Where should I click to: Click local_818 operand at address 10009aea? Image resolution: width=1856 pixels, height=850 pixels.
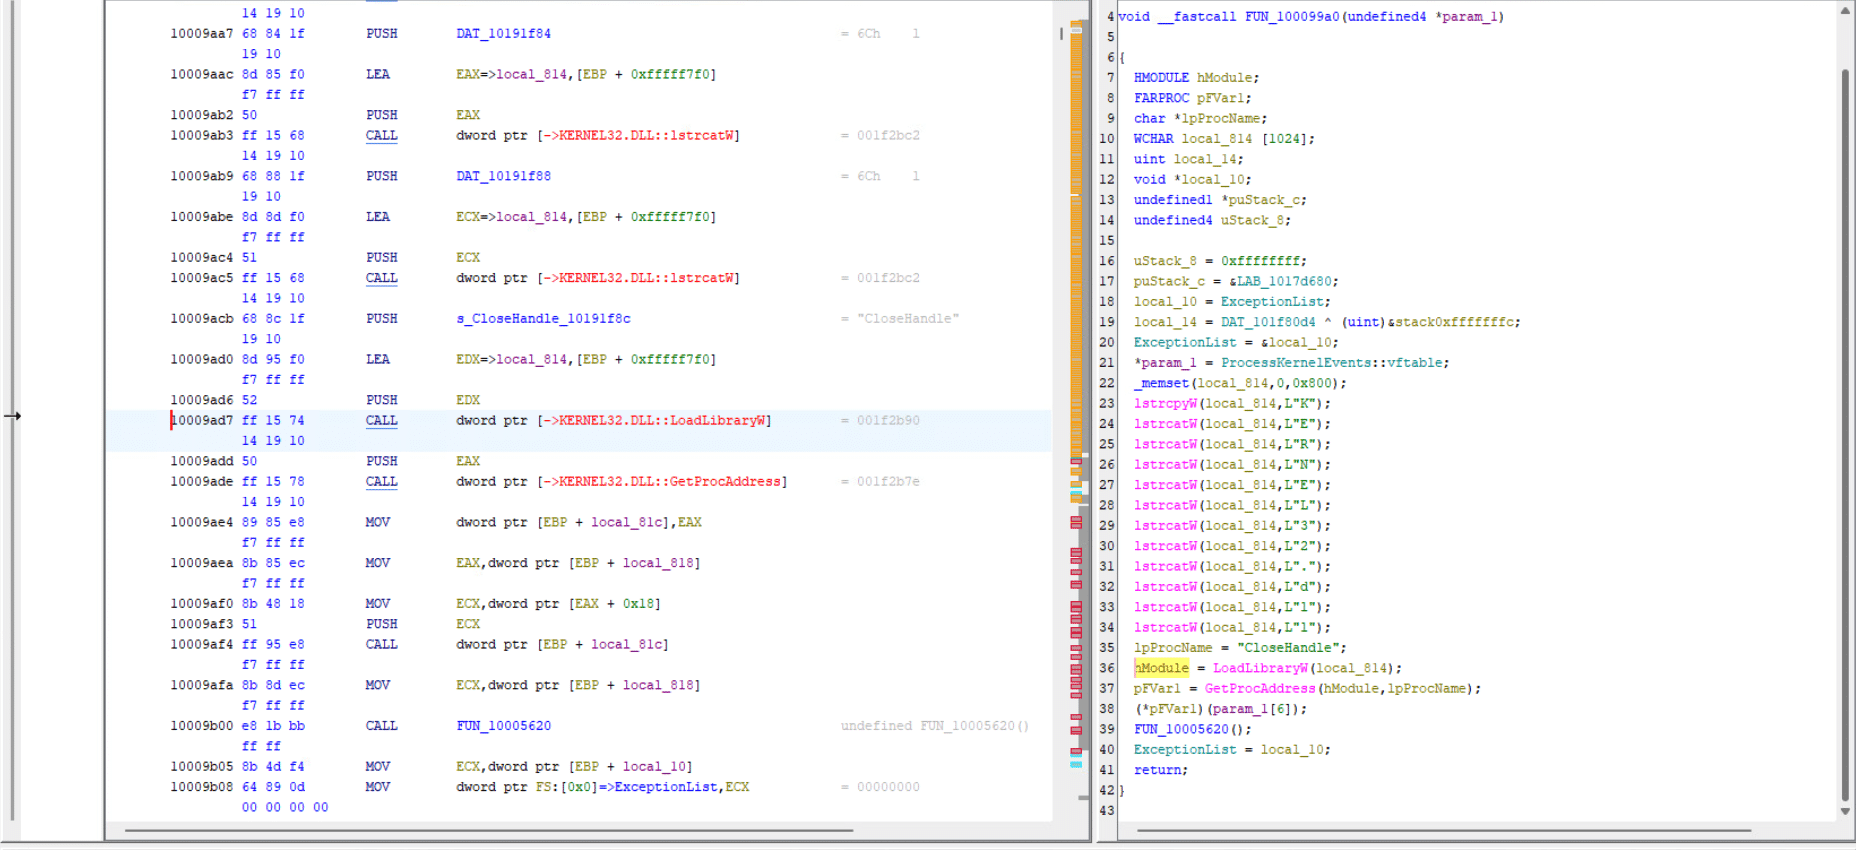click(x=658, y=564)
